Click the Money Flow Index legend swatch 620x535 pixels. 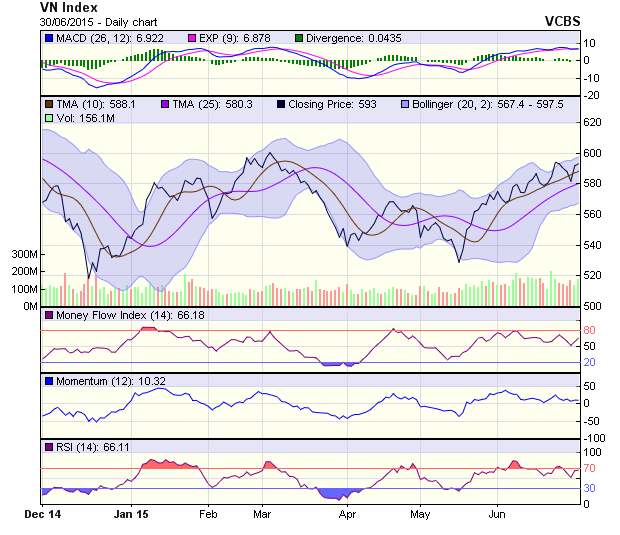pos(48,315)
